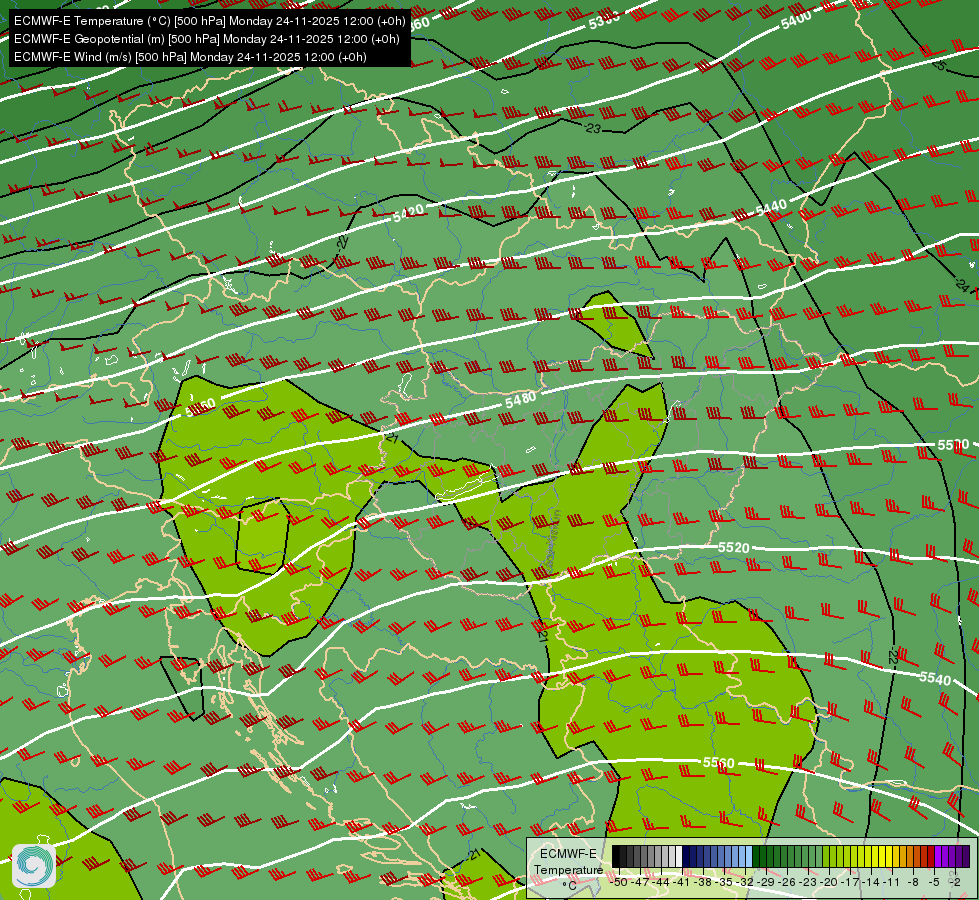Screen dimensions: 979x900
Task: Click the -8 legend tick value
Action: tap(913, 883)
